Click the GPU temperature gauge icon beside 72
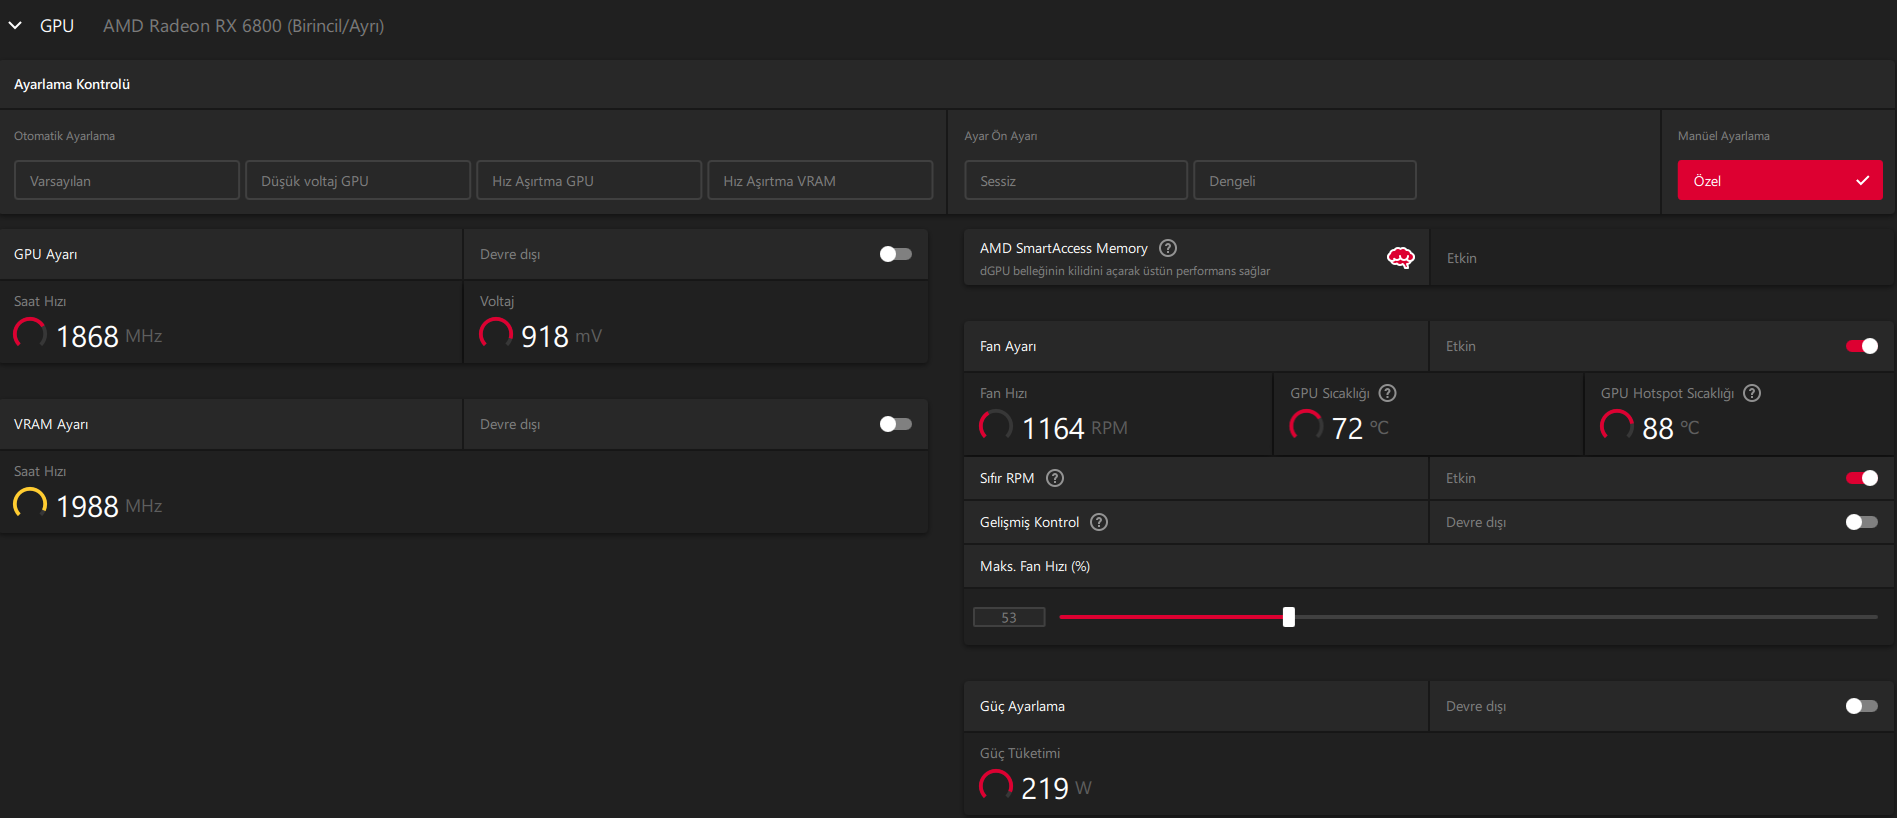The height and width of the screenshot is (818, 1897). [x=1306, y=425]
